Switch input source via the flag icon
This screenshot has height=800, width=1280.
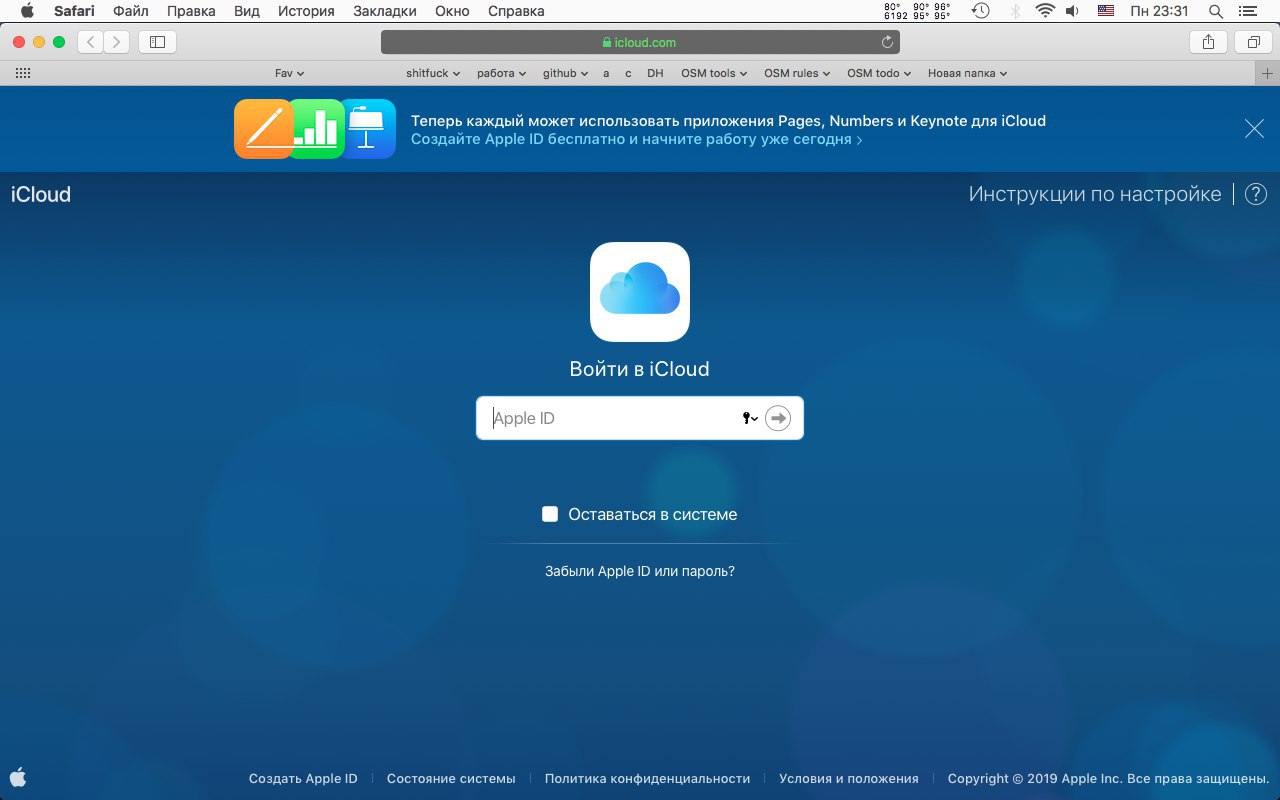click(x=1105, y=11)
